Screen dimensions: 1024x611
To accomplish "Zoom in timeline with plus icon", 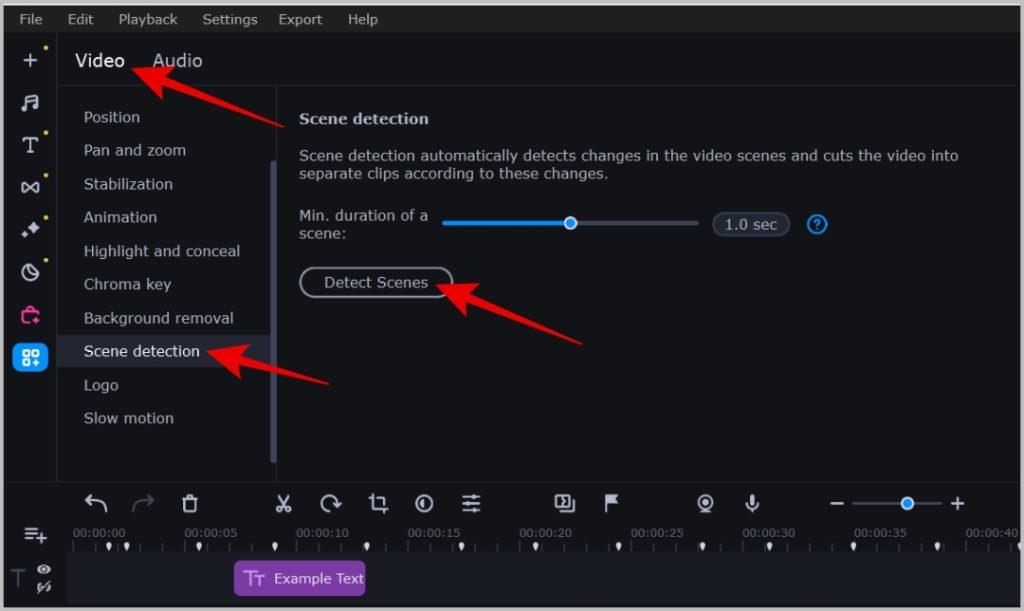I will coord(957,503).
